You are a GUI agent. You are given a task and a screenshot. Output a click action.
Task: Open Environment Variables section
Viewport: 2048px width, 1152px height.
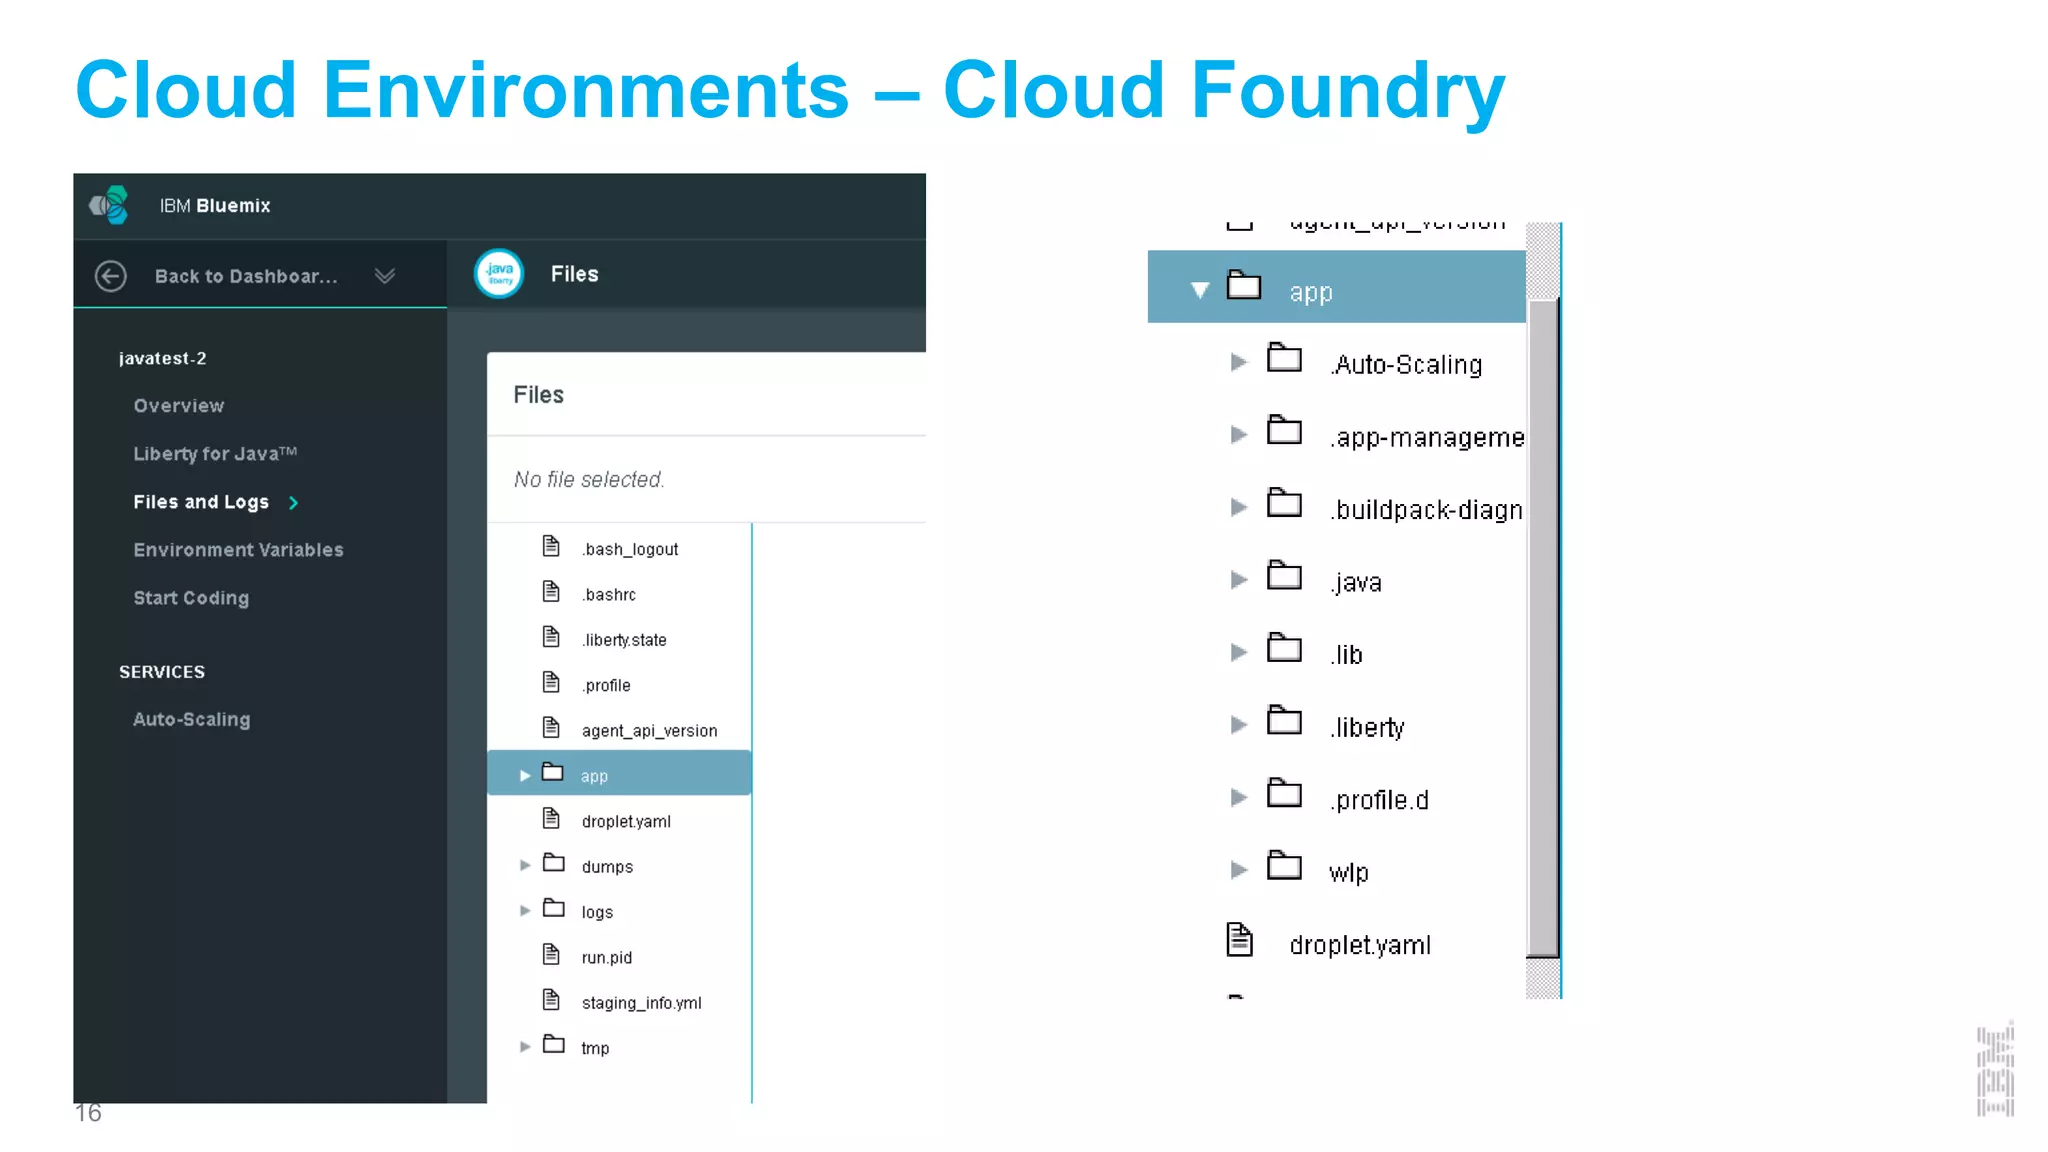(238, 550)
